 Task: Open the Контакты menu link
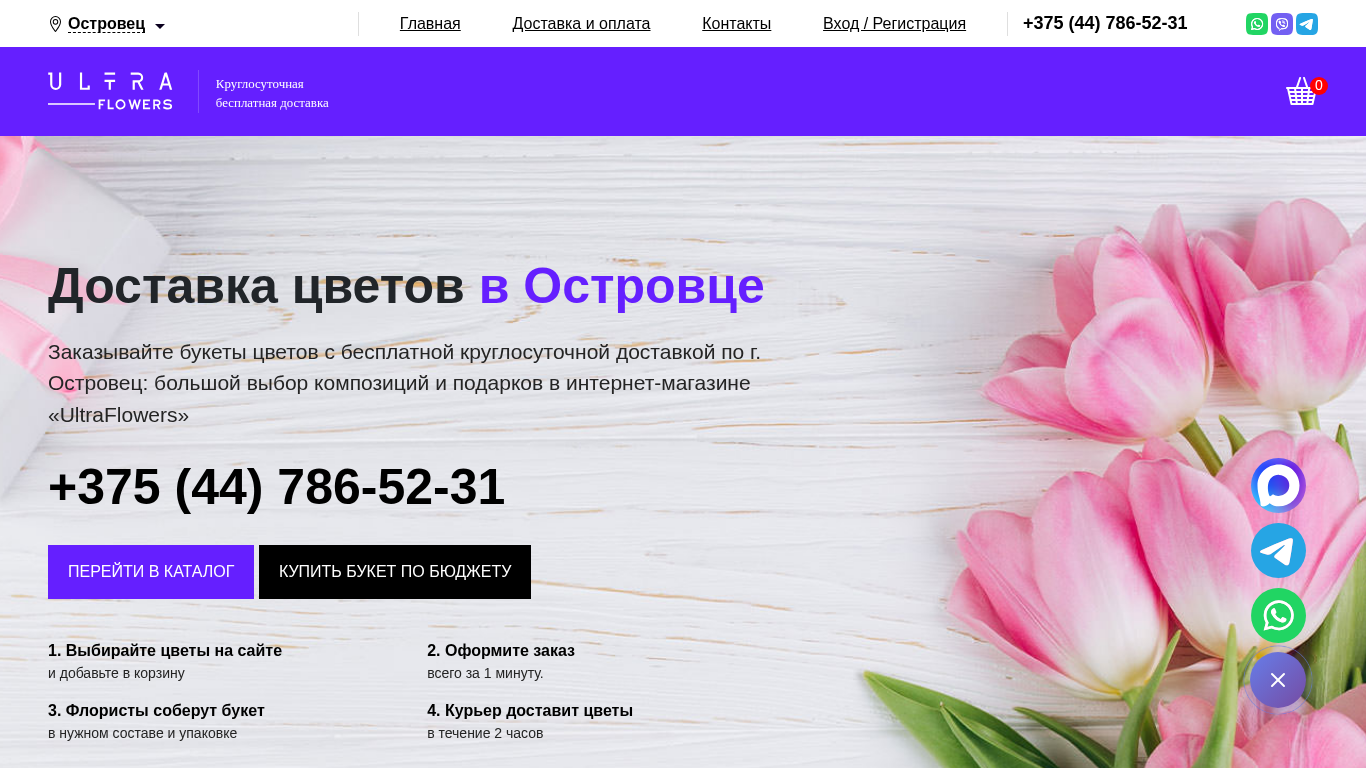pos(736,24)
